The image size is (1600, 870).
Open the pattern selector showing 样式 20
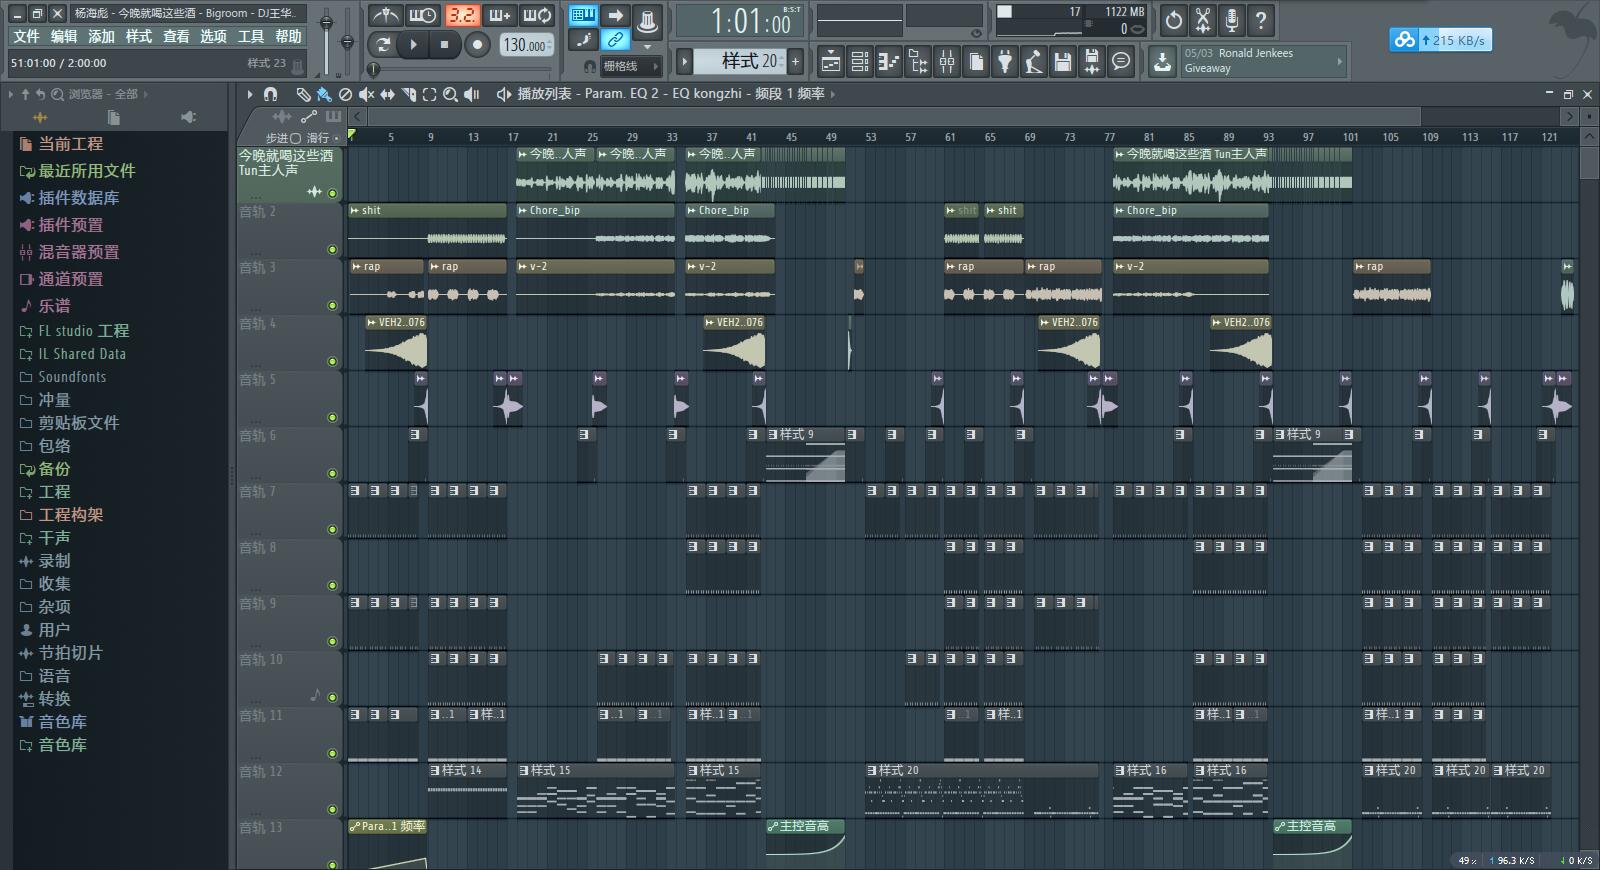tap(749, 61)
